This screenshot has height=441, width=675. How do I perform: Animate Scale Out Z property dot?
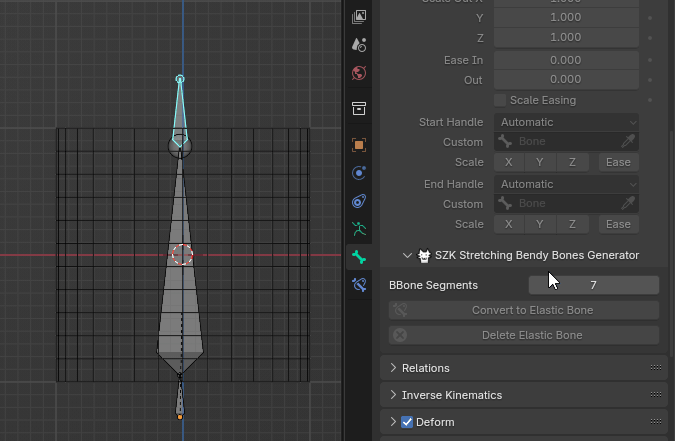pyautogui.click(x=650, y=38)
